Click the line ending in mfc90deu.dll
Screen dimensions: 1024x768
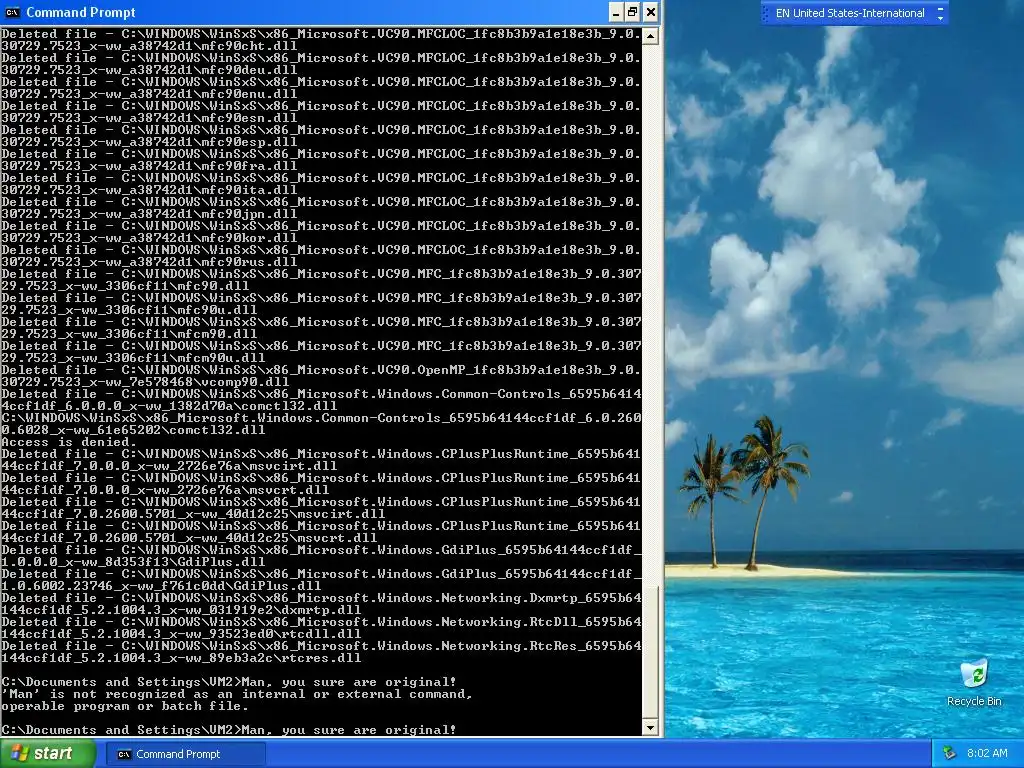point(149,70)
